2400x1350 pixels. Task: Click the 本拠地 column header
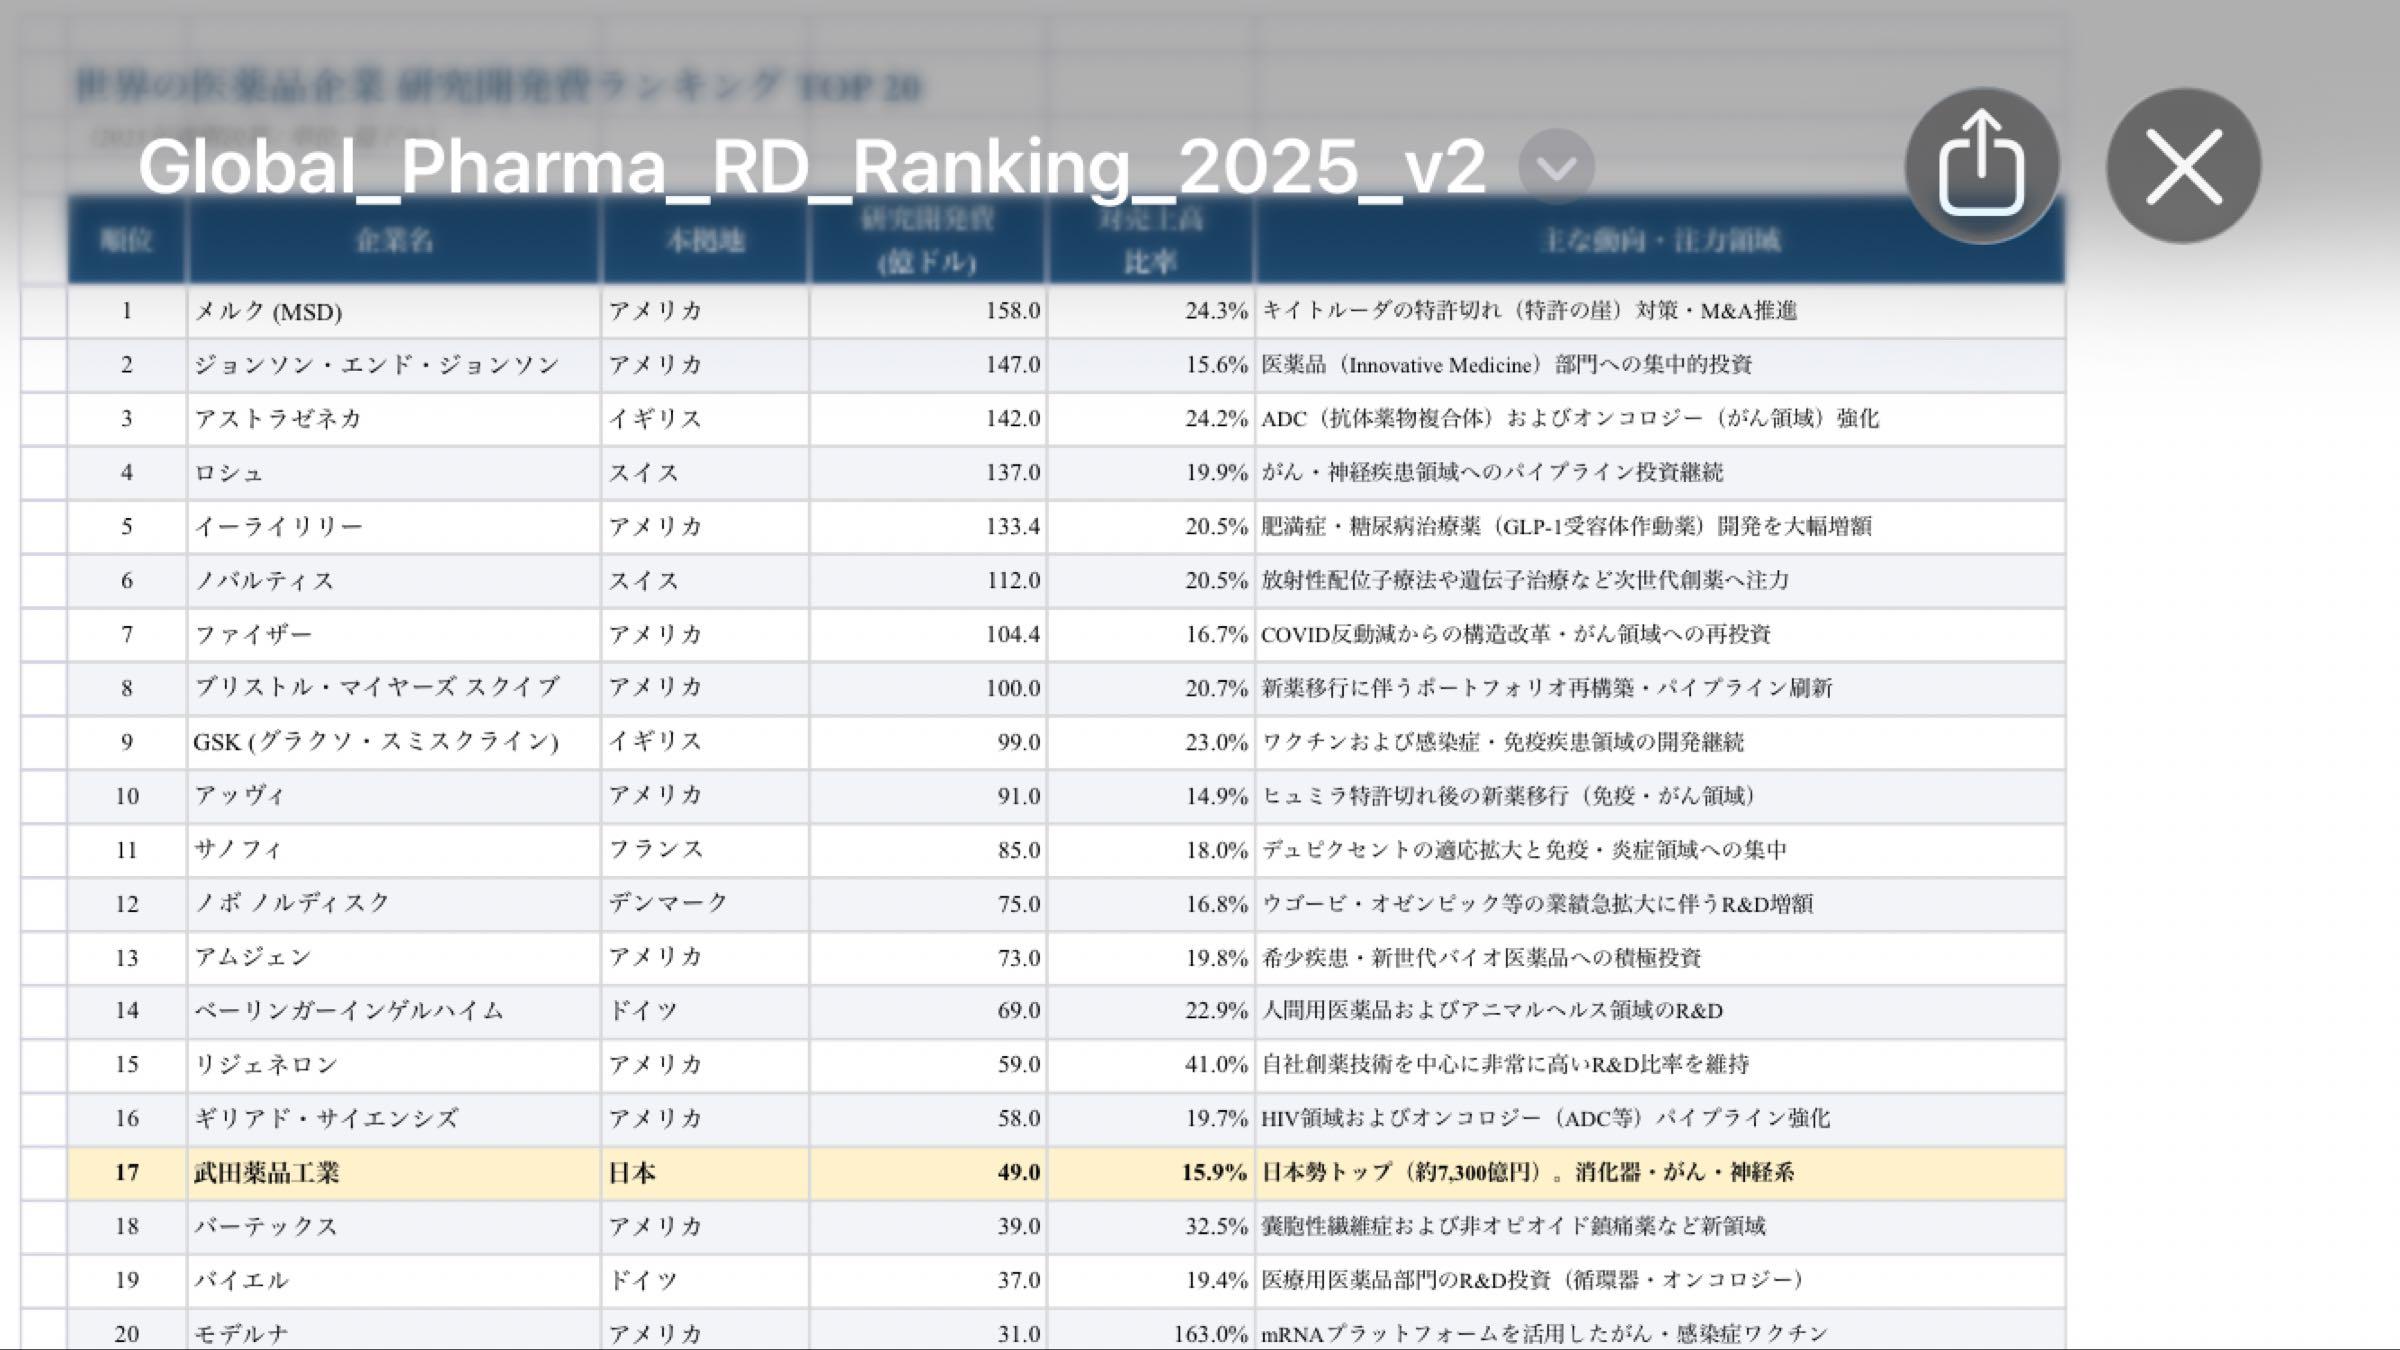coord(705,240)
